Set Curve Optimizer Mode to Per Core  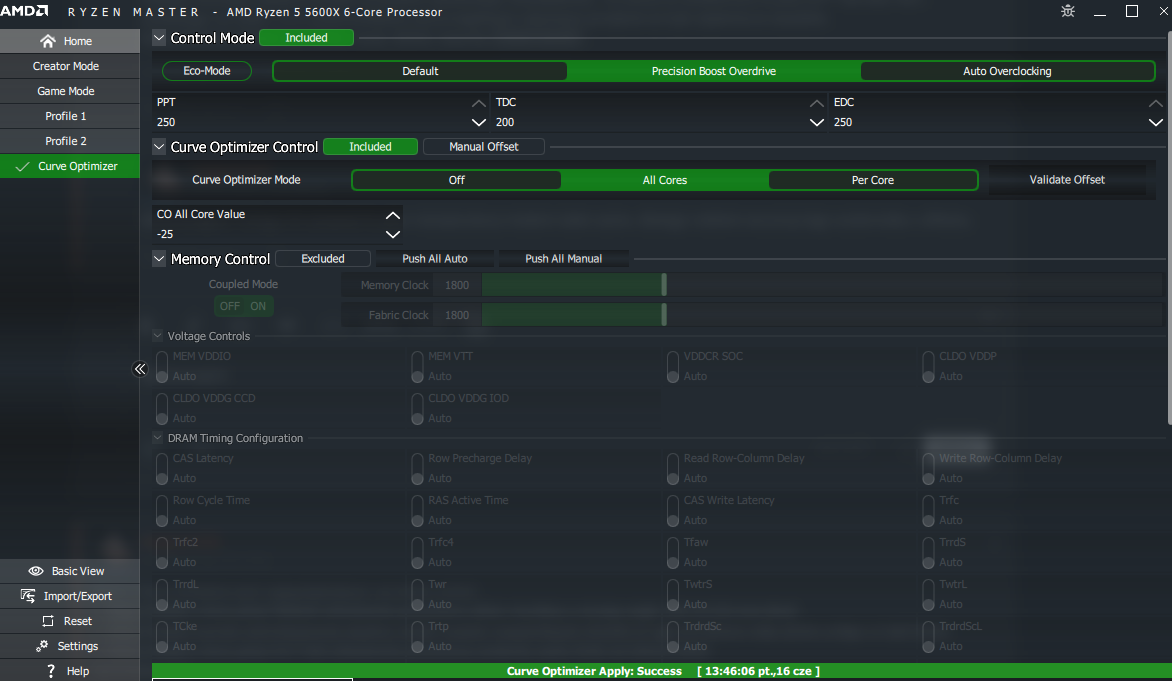pyautogui.click(x=872, y=180)
